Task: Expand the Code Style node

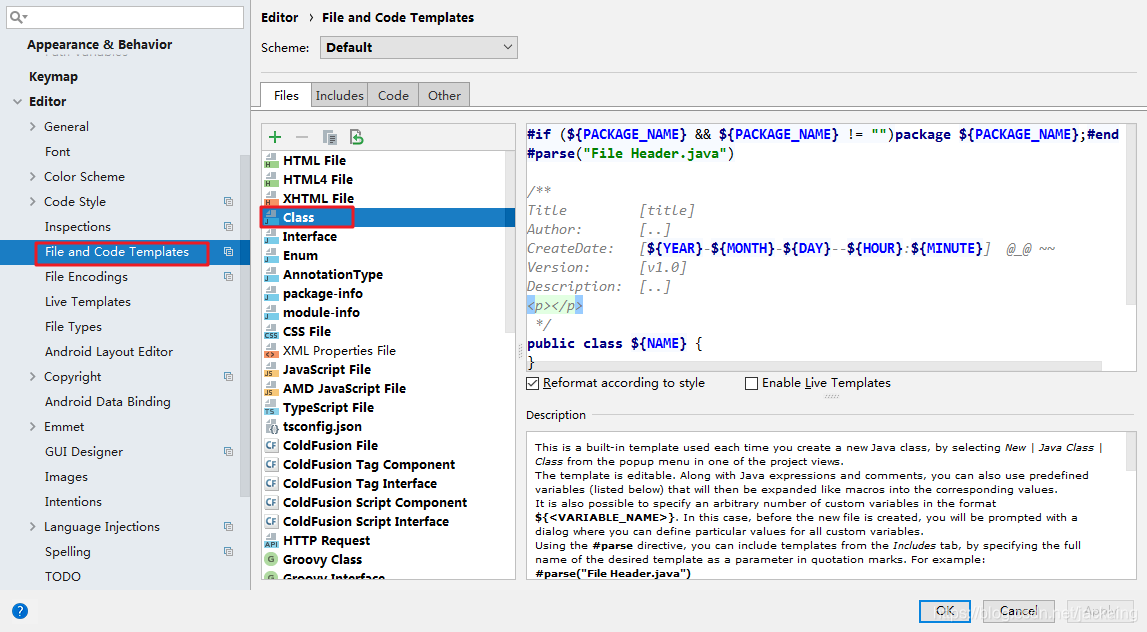Action: tap(32, 201)
